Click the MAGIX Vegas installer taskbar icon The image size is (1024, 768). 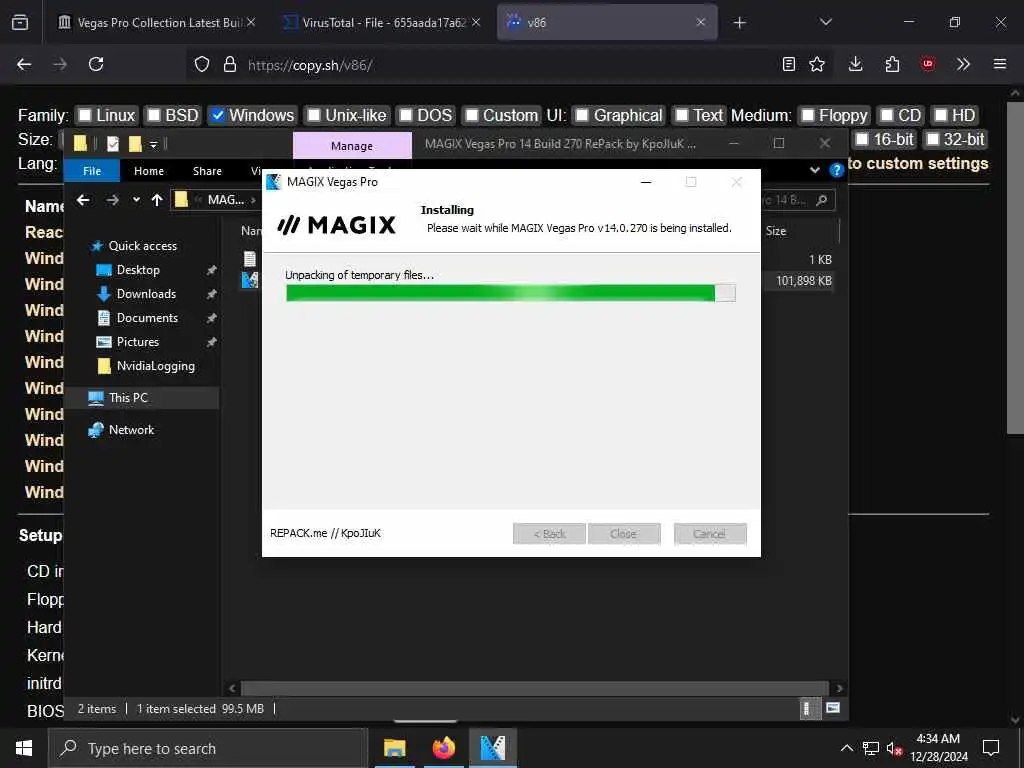pos(492,748)
